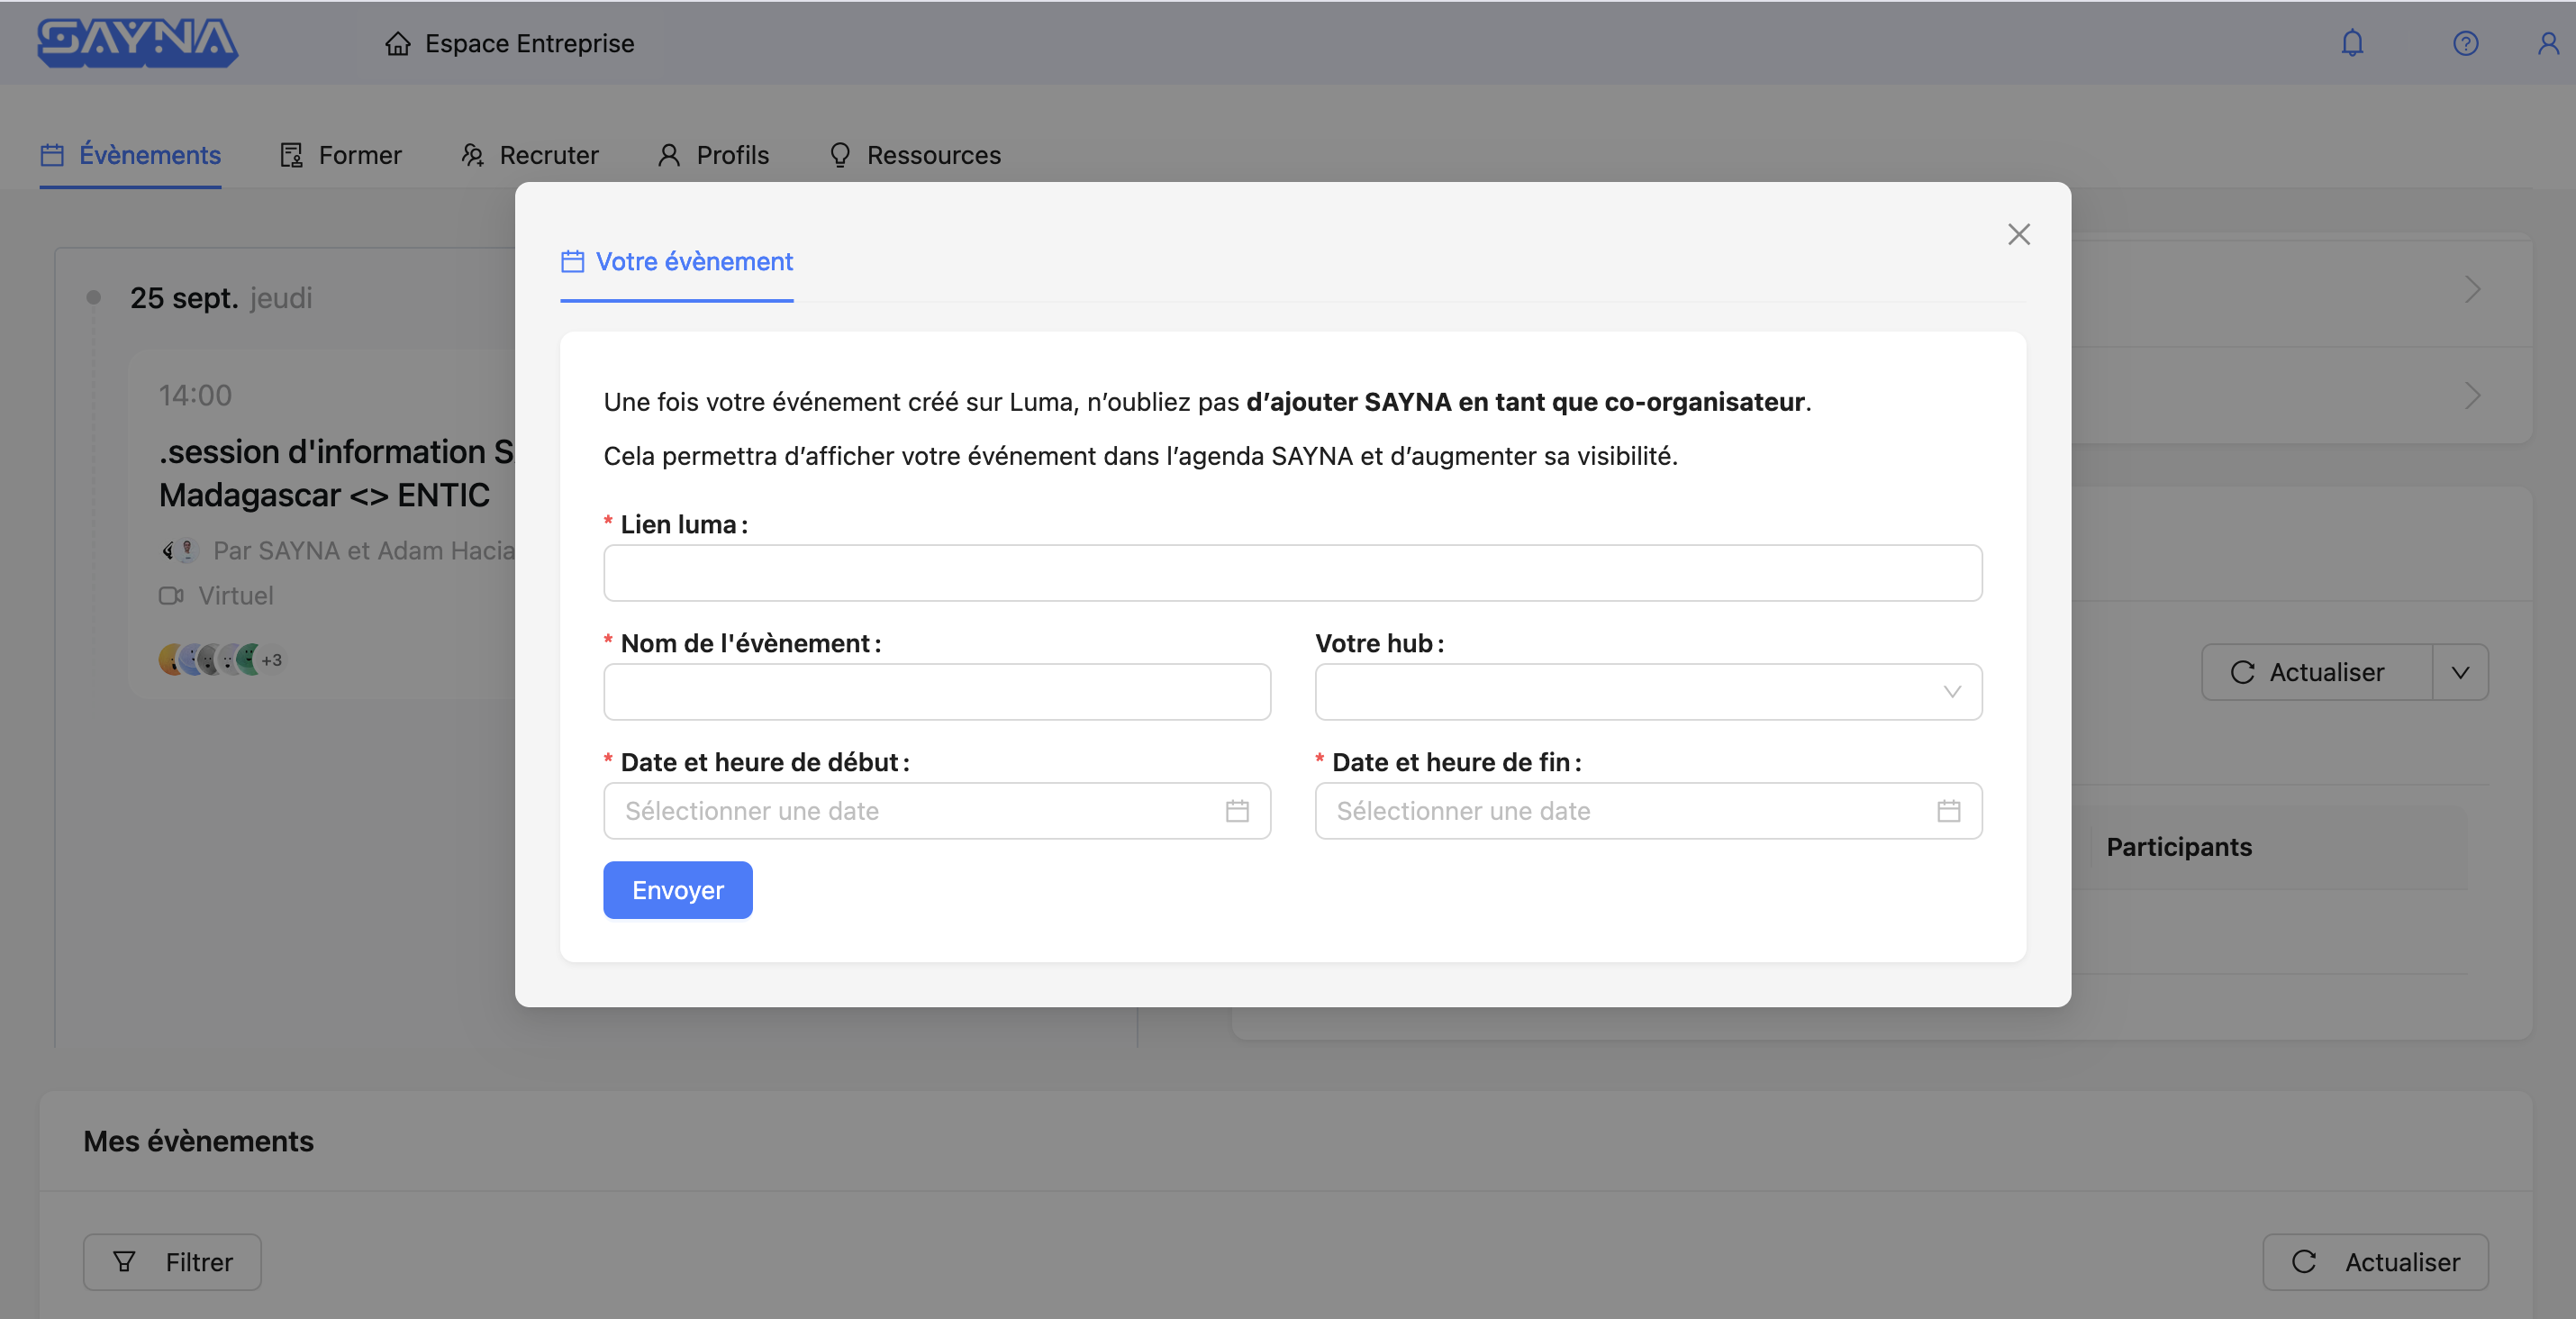Viewport: 2576px width, 1319px height.
Task: Click the SAYNA logo
Action: [x=138, y=43]
